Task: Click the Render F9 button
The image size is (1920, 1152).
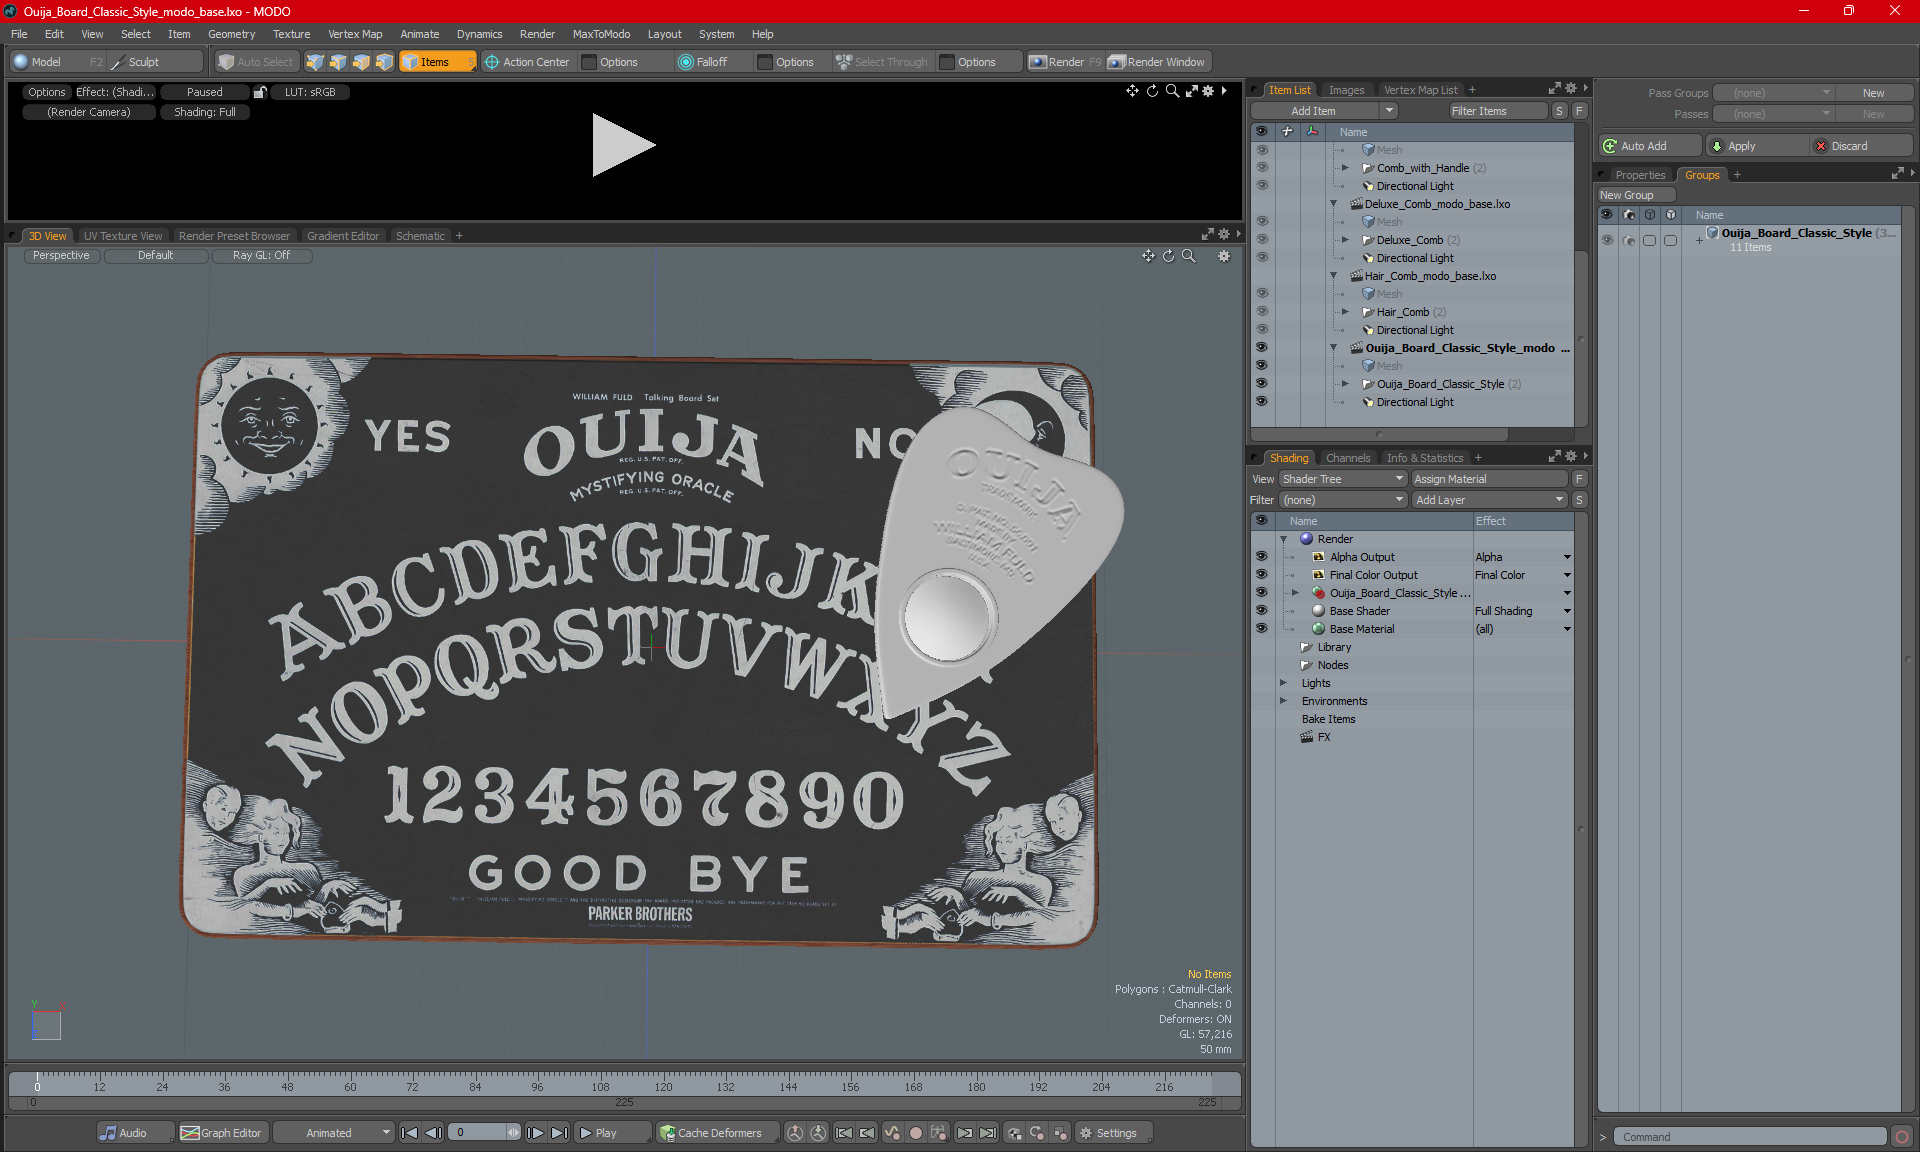Action: [x=1065, y=62]
